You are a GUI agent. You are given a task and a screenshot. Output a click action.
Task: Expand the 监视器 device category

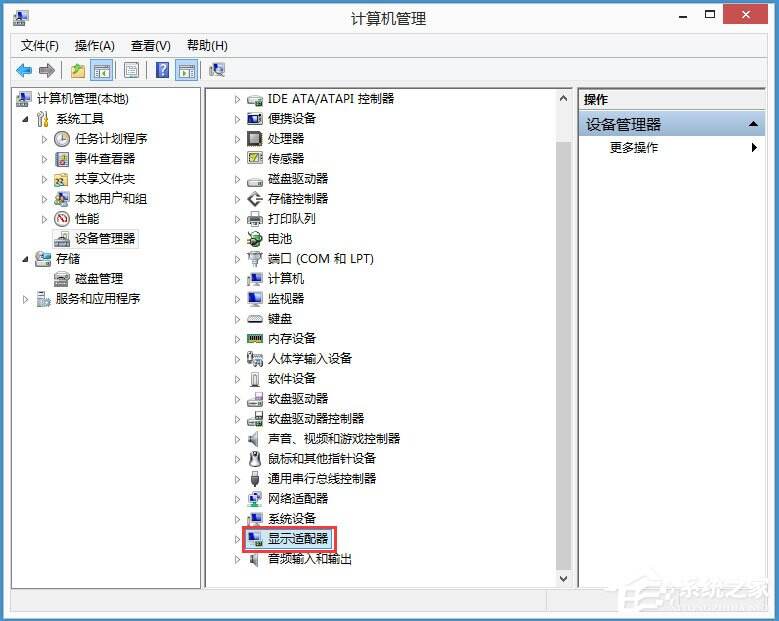point(237,299)
